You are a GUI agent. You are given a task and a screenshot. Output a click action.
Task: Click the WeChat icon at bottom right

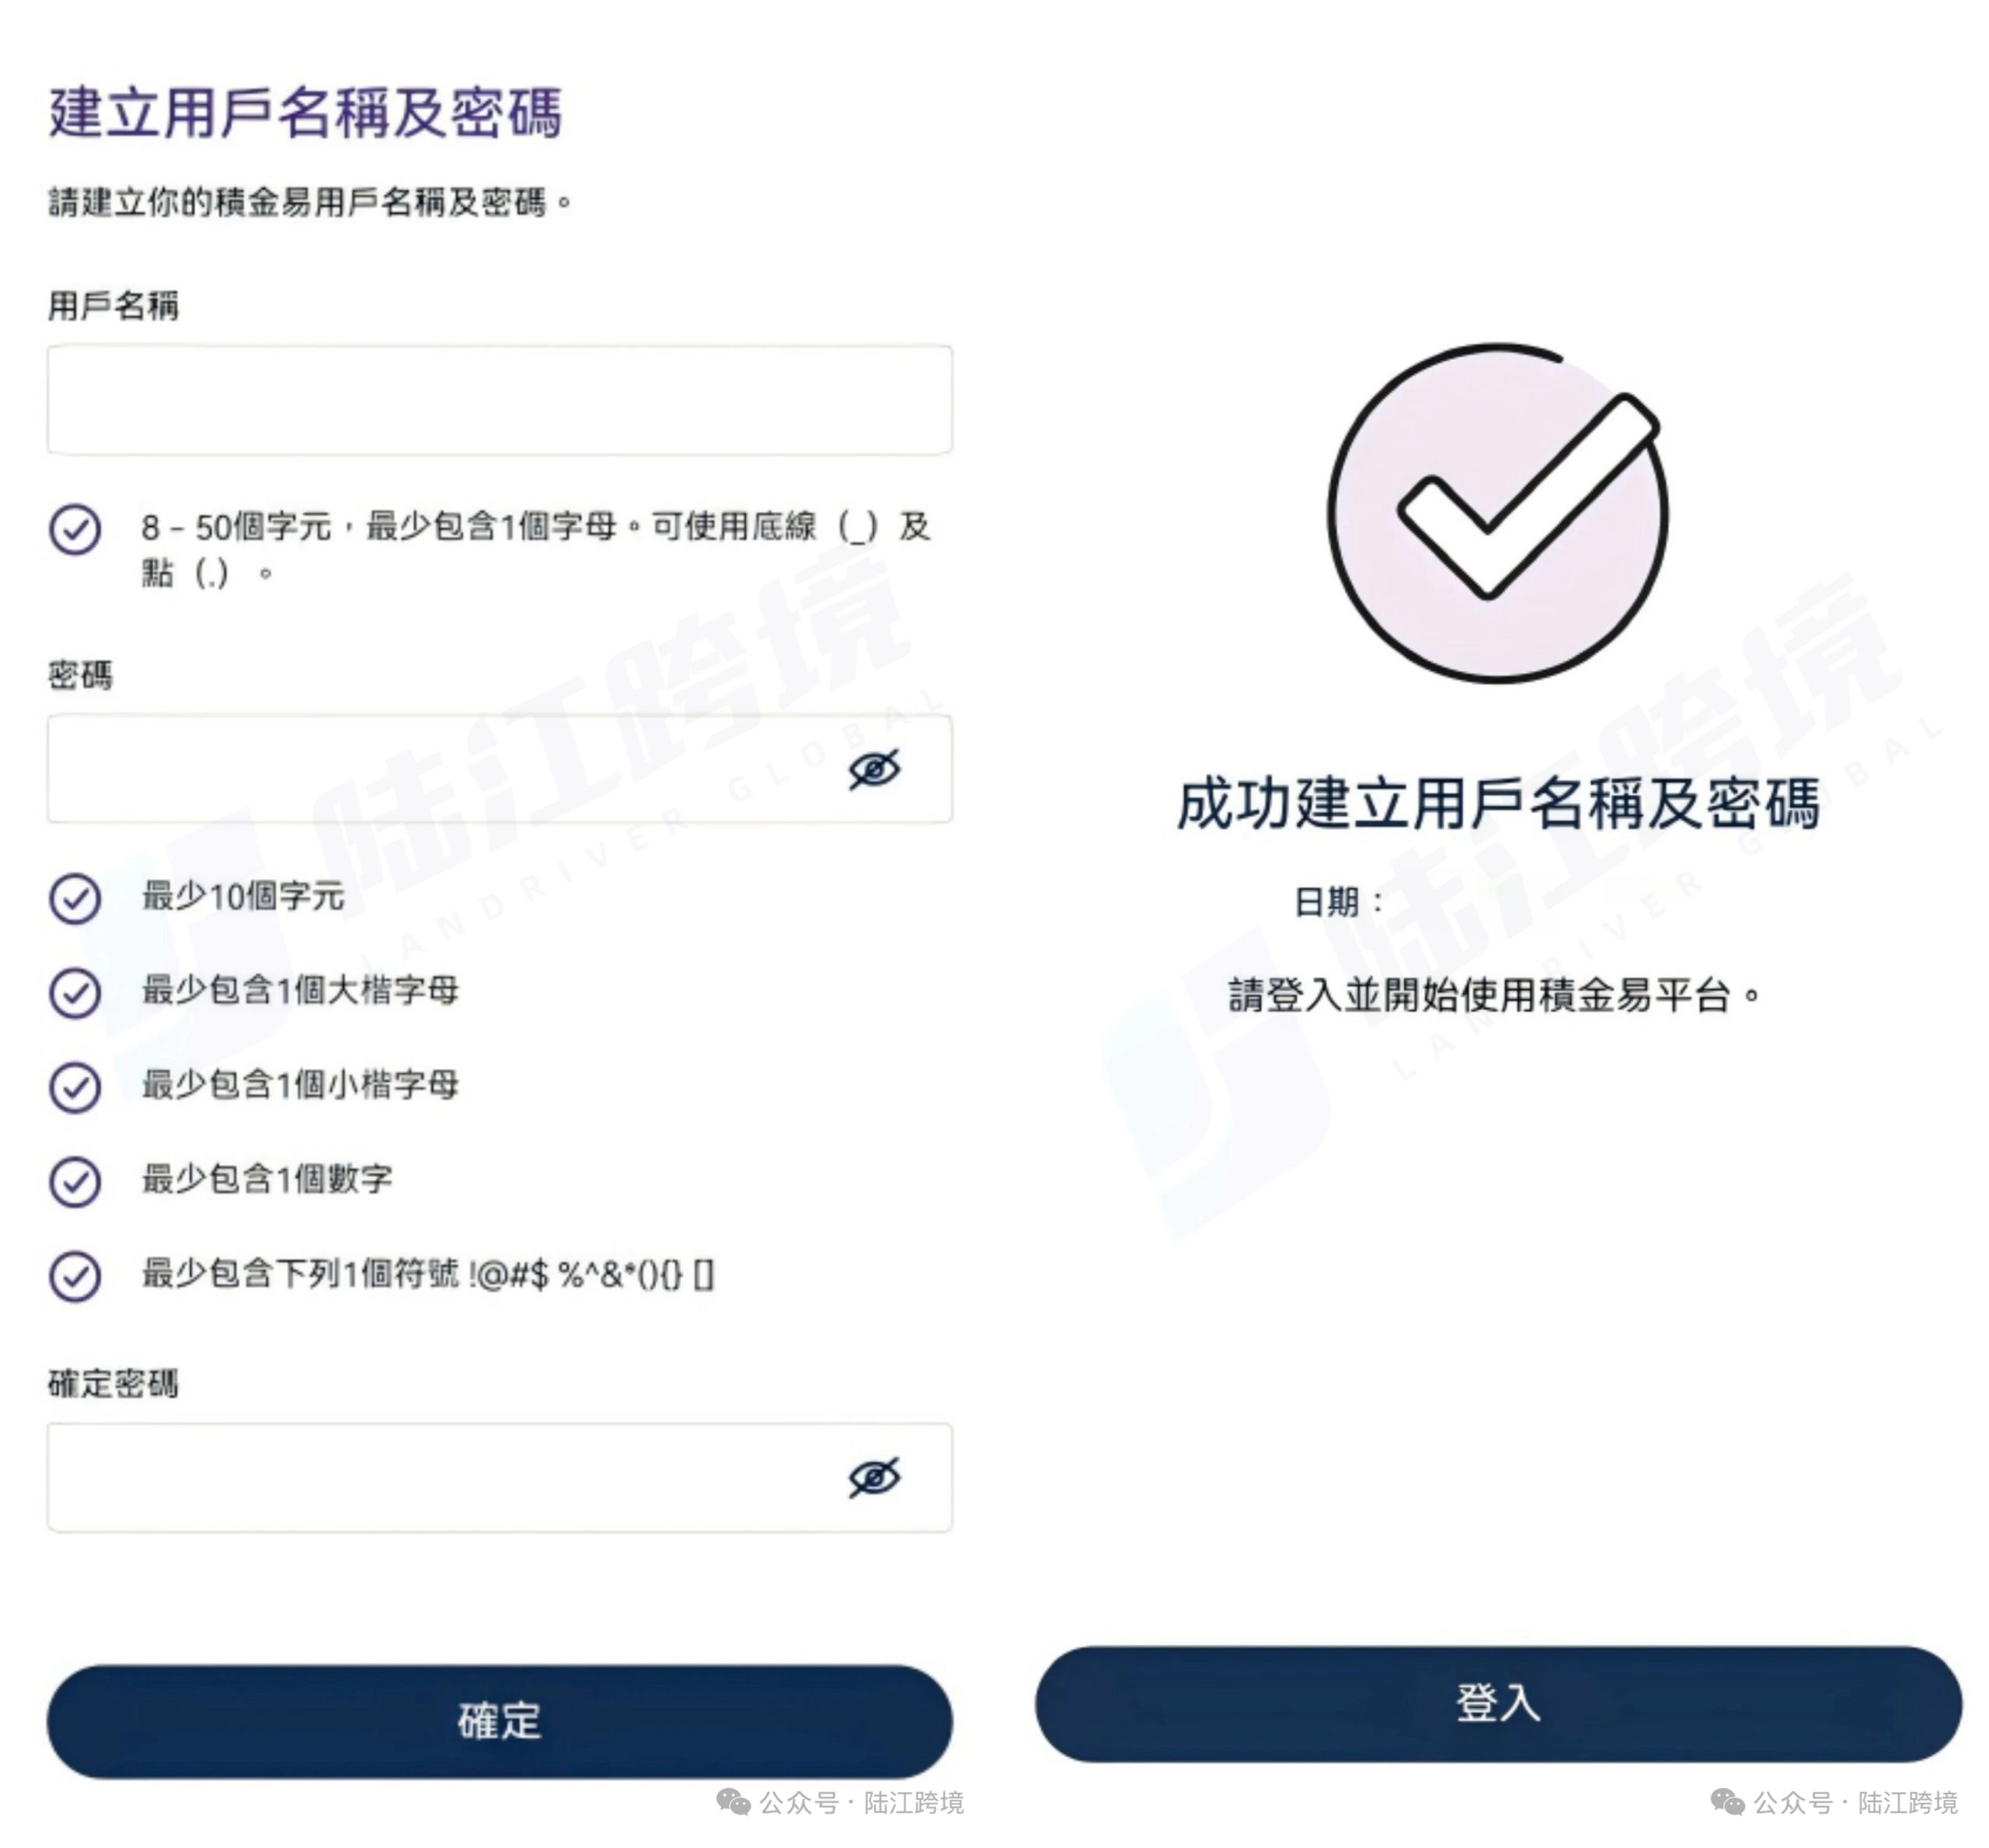click(1728, 1802)
